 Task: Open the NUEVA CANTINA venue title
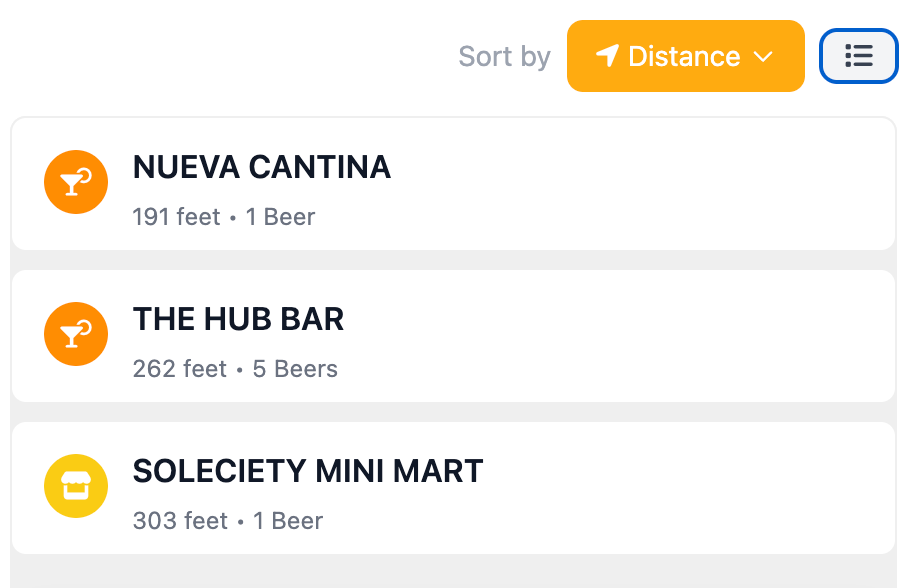tap(262, 167)
